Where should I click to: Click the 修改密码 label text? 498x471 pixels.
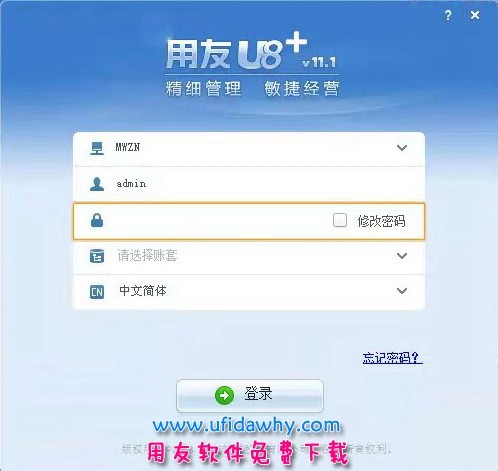382,221
